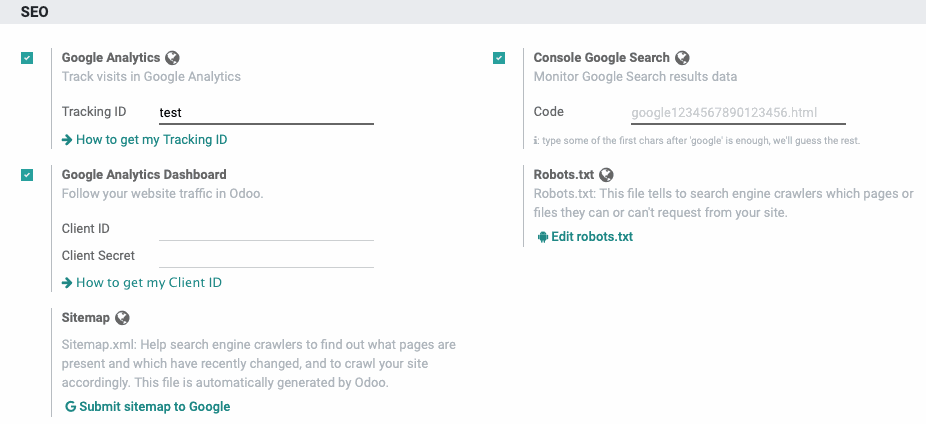Disable the Google Analytics checkbox

(27, 58)
